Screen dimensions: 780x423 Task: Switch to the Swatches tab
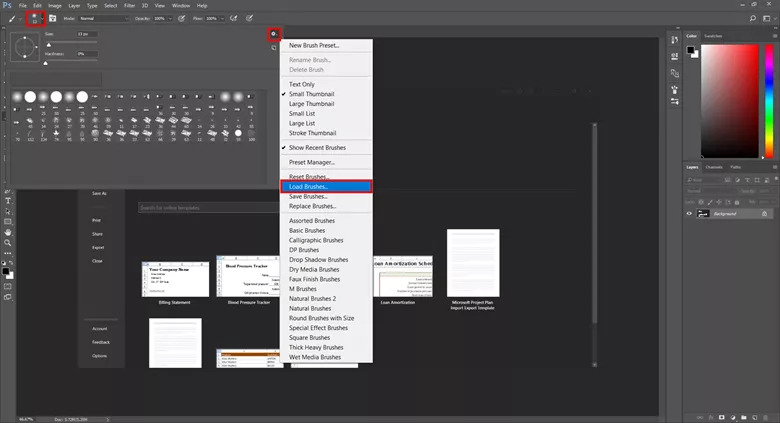[713, 36]
